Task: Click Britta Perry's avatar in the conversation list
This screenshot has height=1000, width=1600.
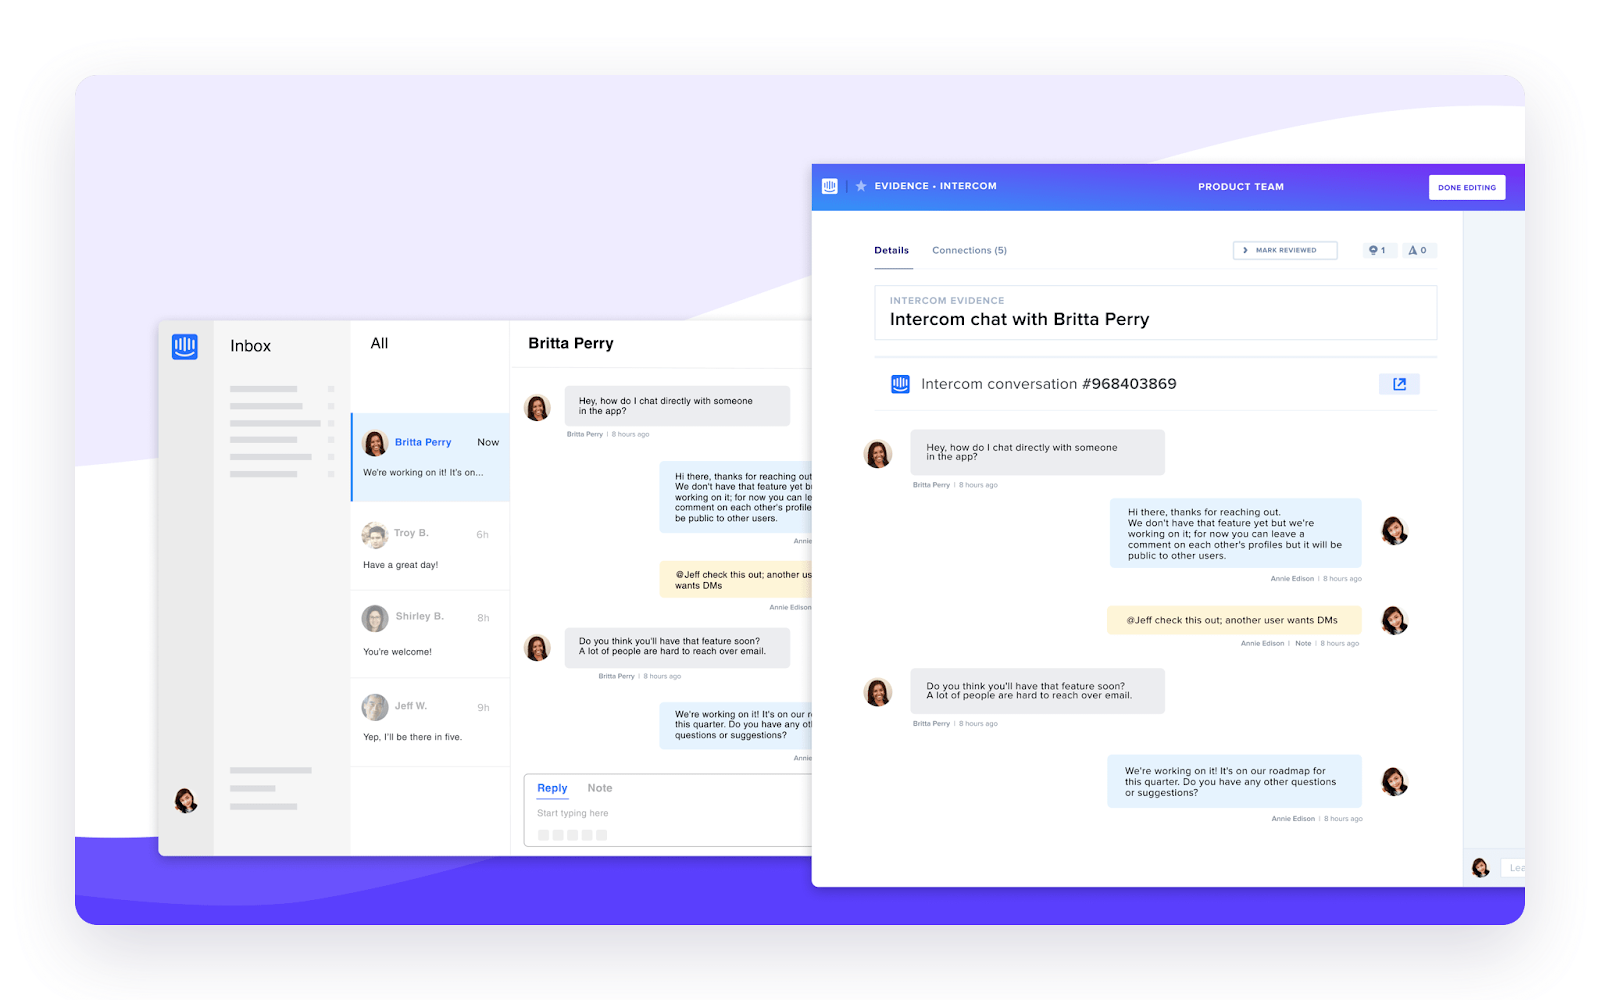Action: tap(375, 443)
